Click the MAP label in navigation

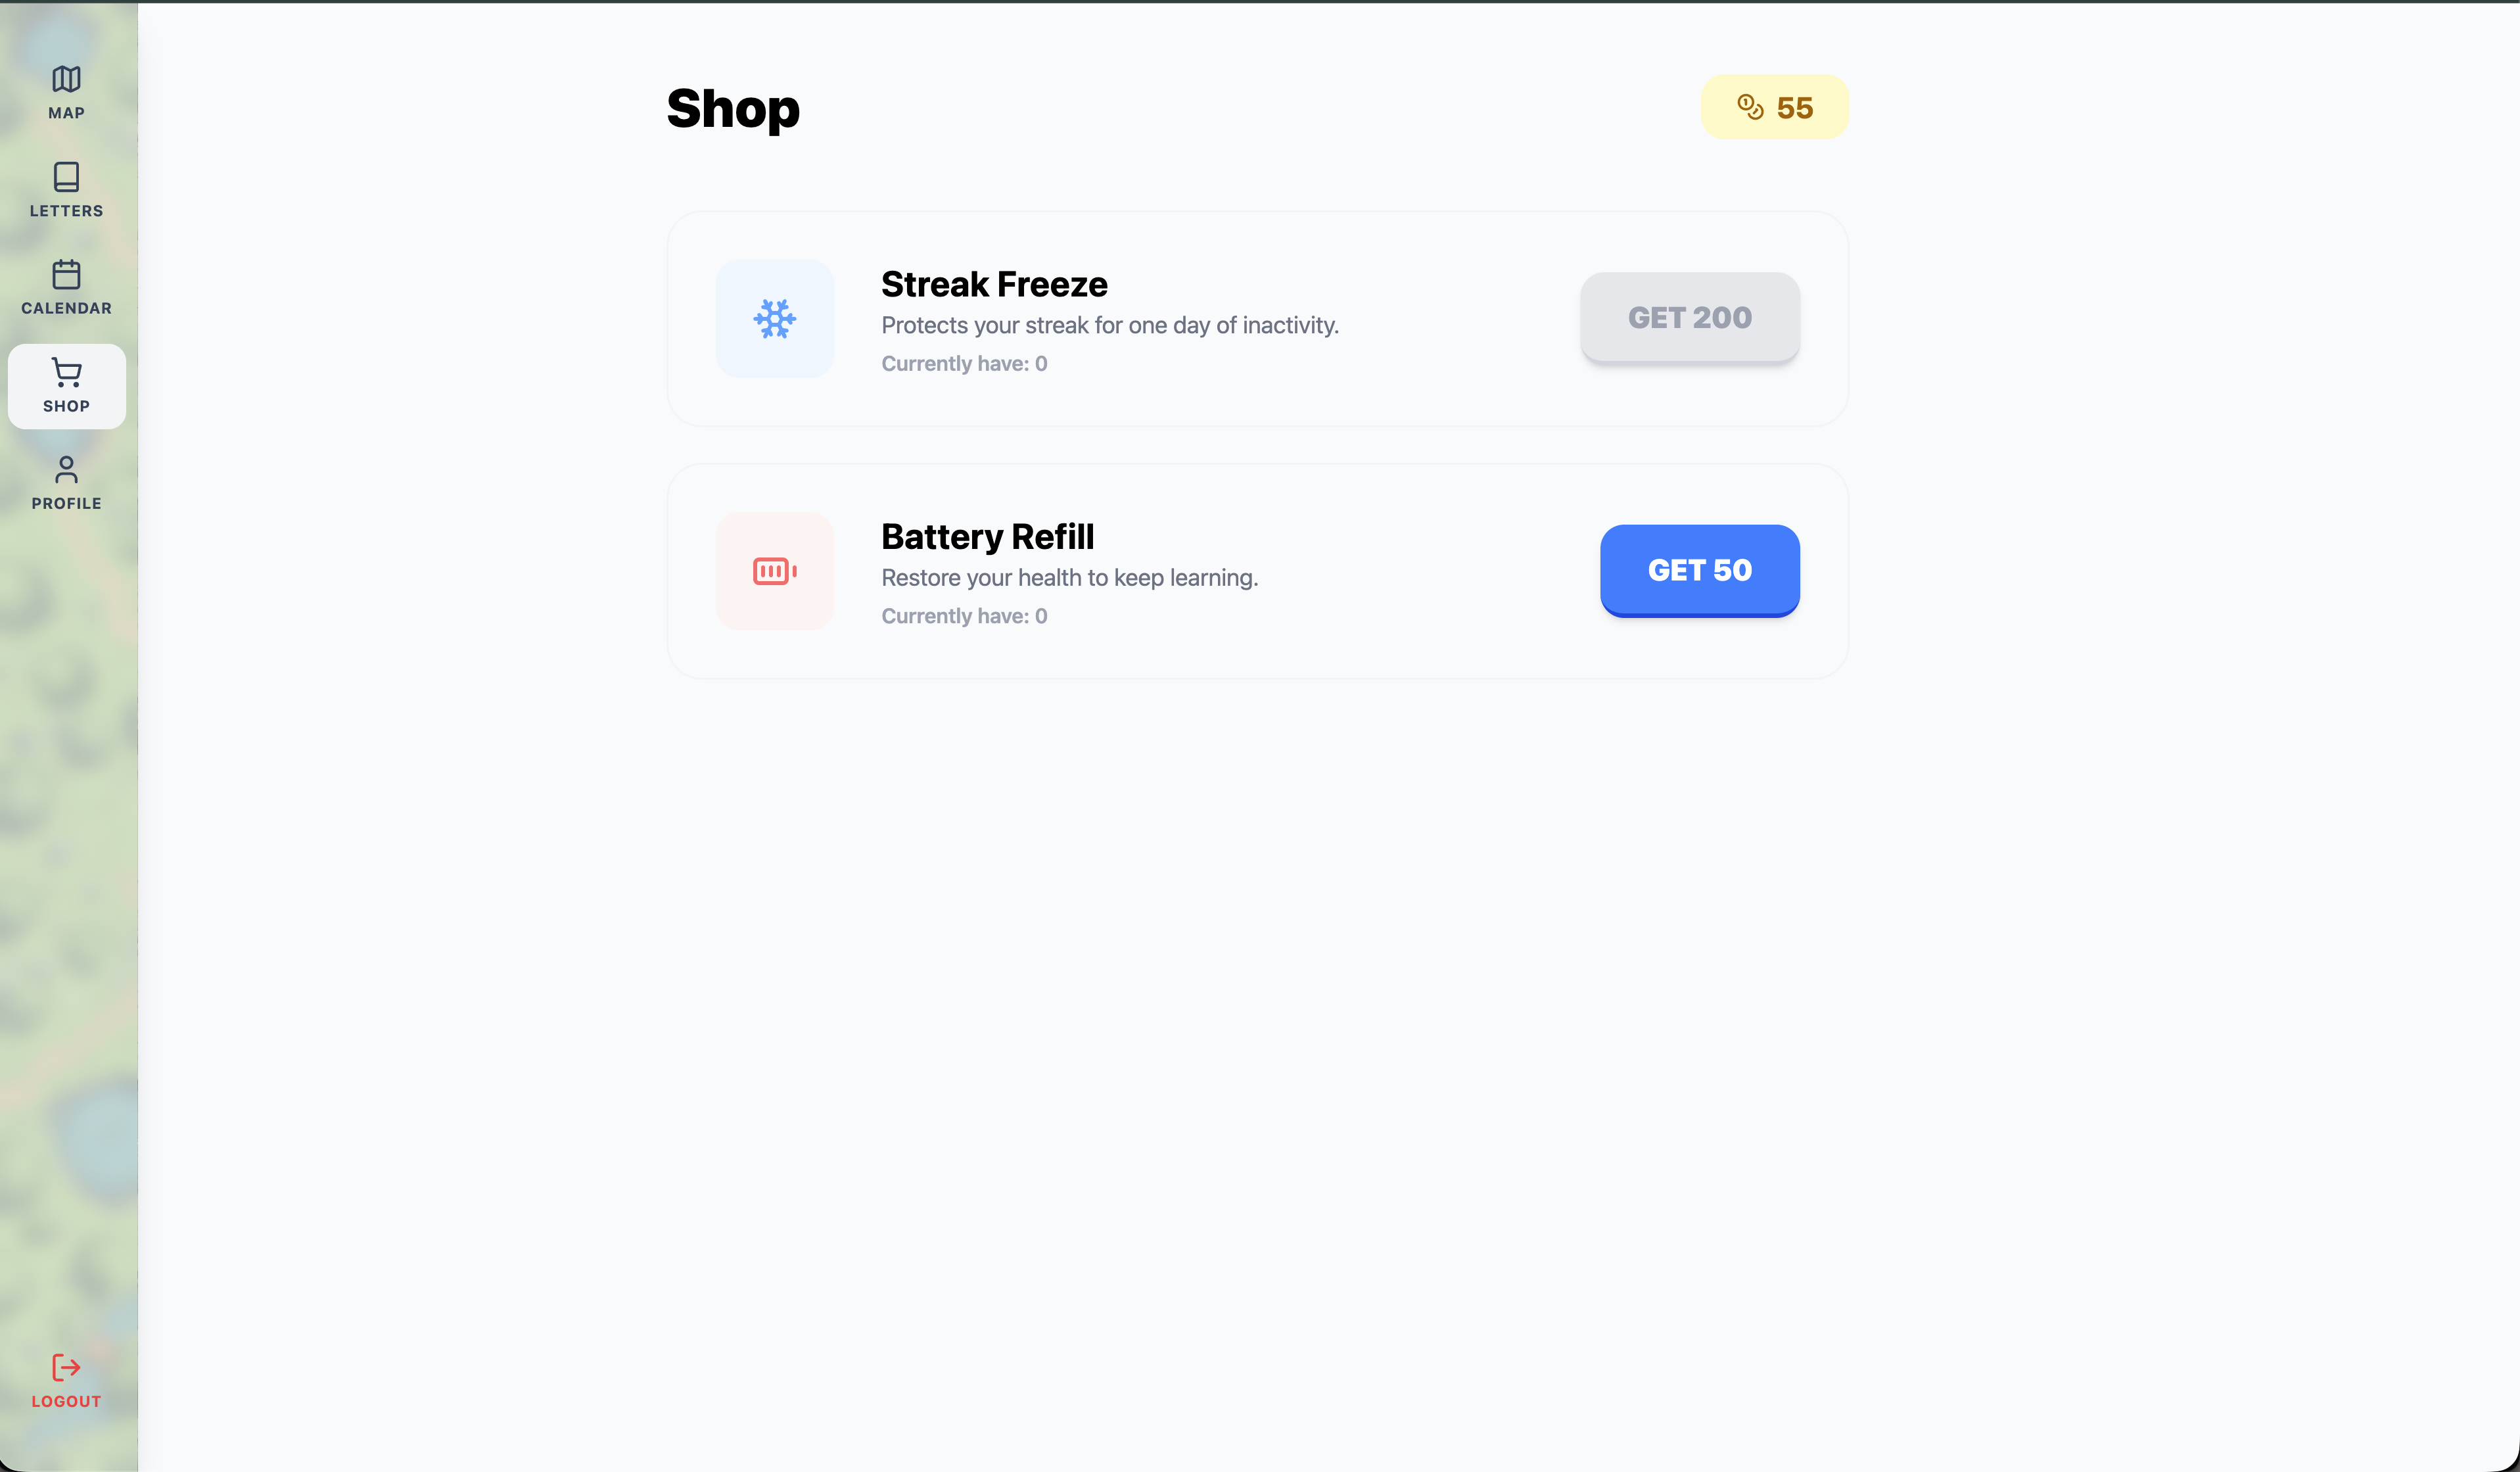pos(66,113)
